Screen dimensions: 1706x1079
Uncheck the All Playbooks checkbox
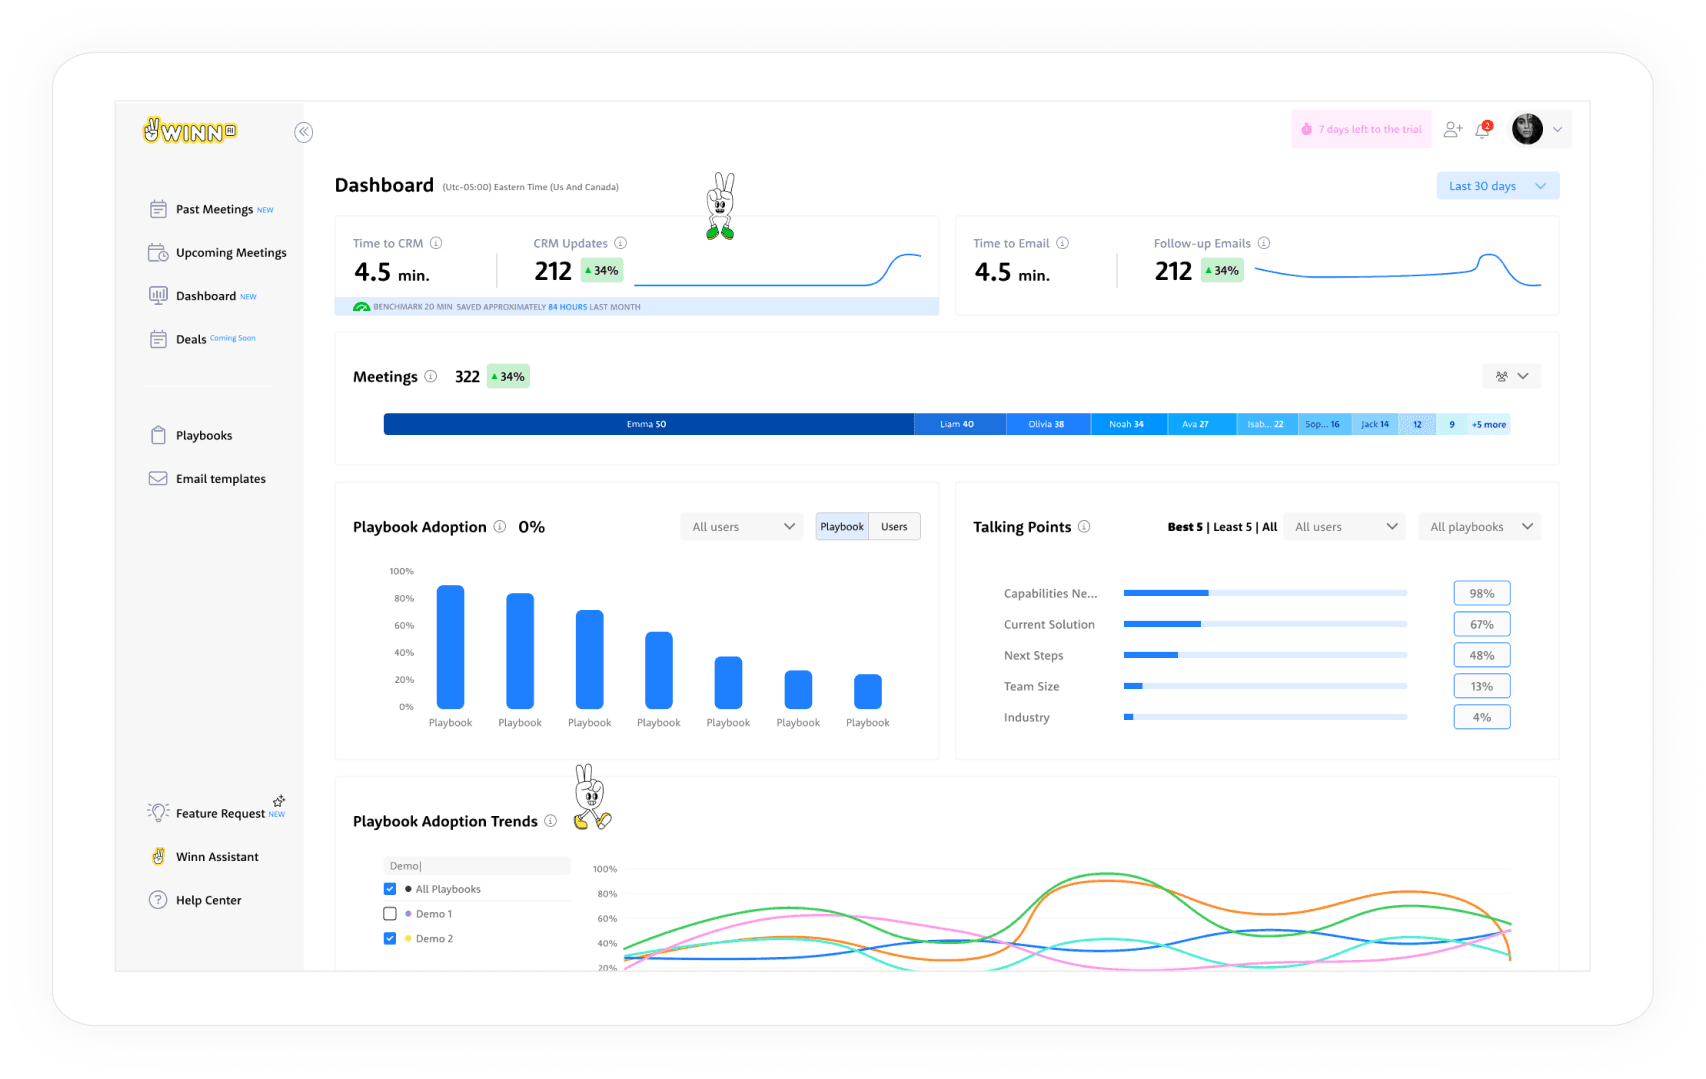point(390,889)
